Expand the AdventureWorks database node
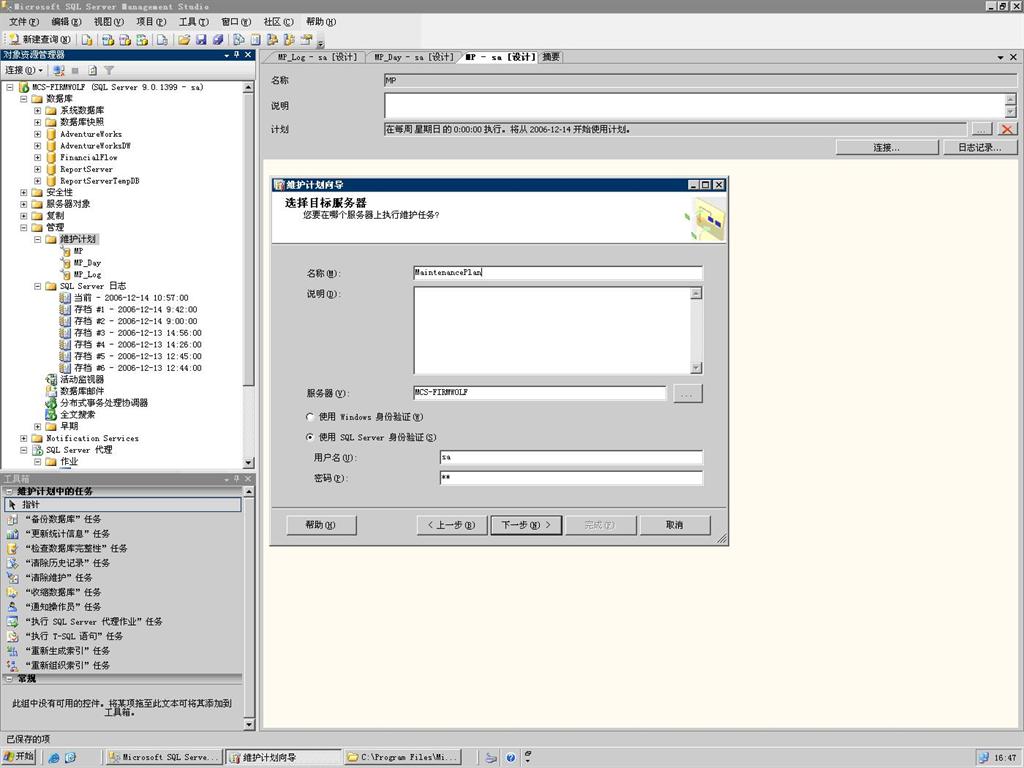Screen dimensions: 1024x768 pyautogui.click(x=38, y=134)
